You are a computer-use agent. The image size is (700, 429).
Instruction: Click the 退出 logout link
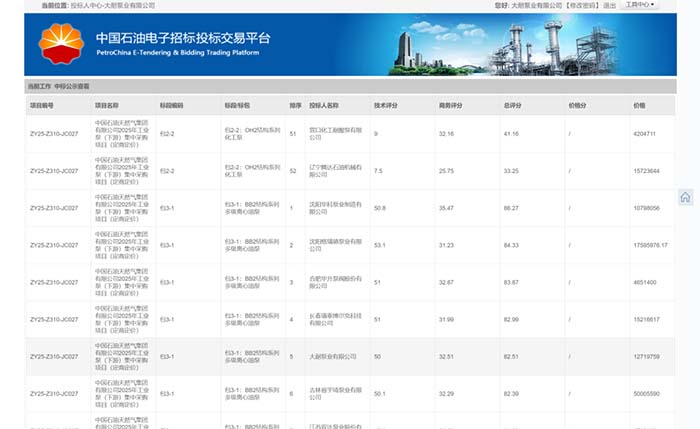pyautogui.click(x=609, y=5)
